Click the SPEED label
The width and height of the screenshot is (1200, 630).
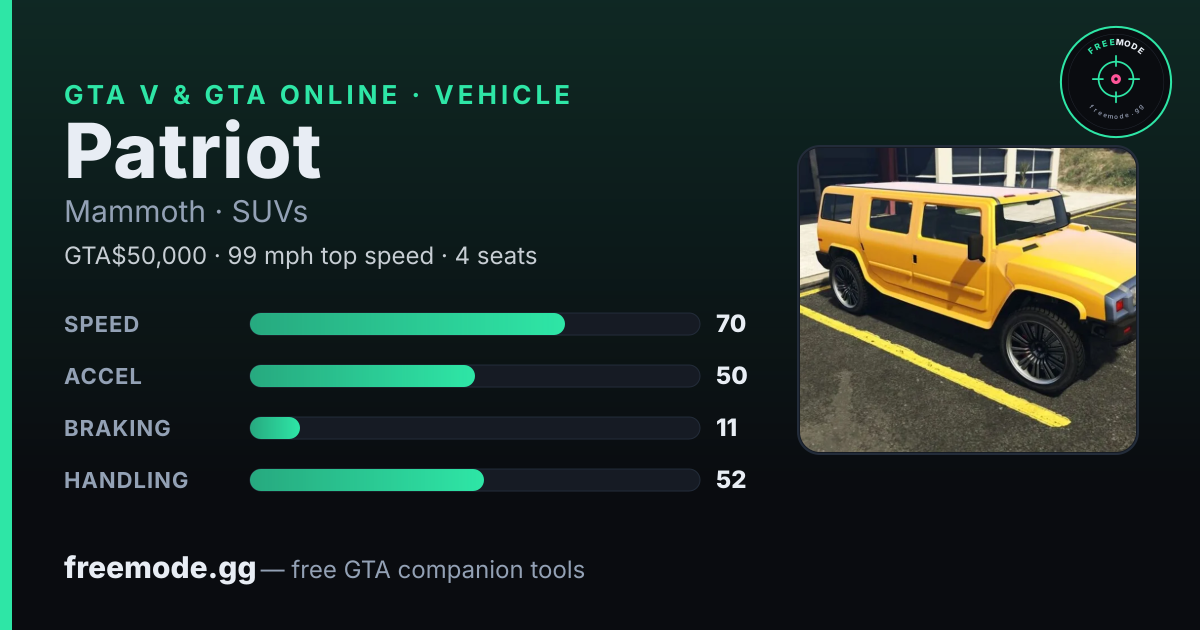pos(102,324)
